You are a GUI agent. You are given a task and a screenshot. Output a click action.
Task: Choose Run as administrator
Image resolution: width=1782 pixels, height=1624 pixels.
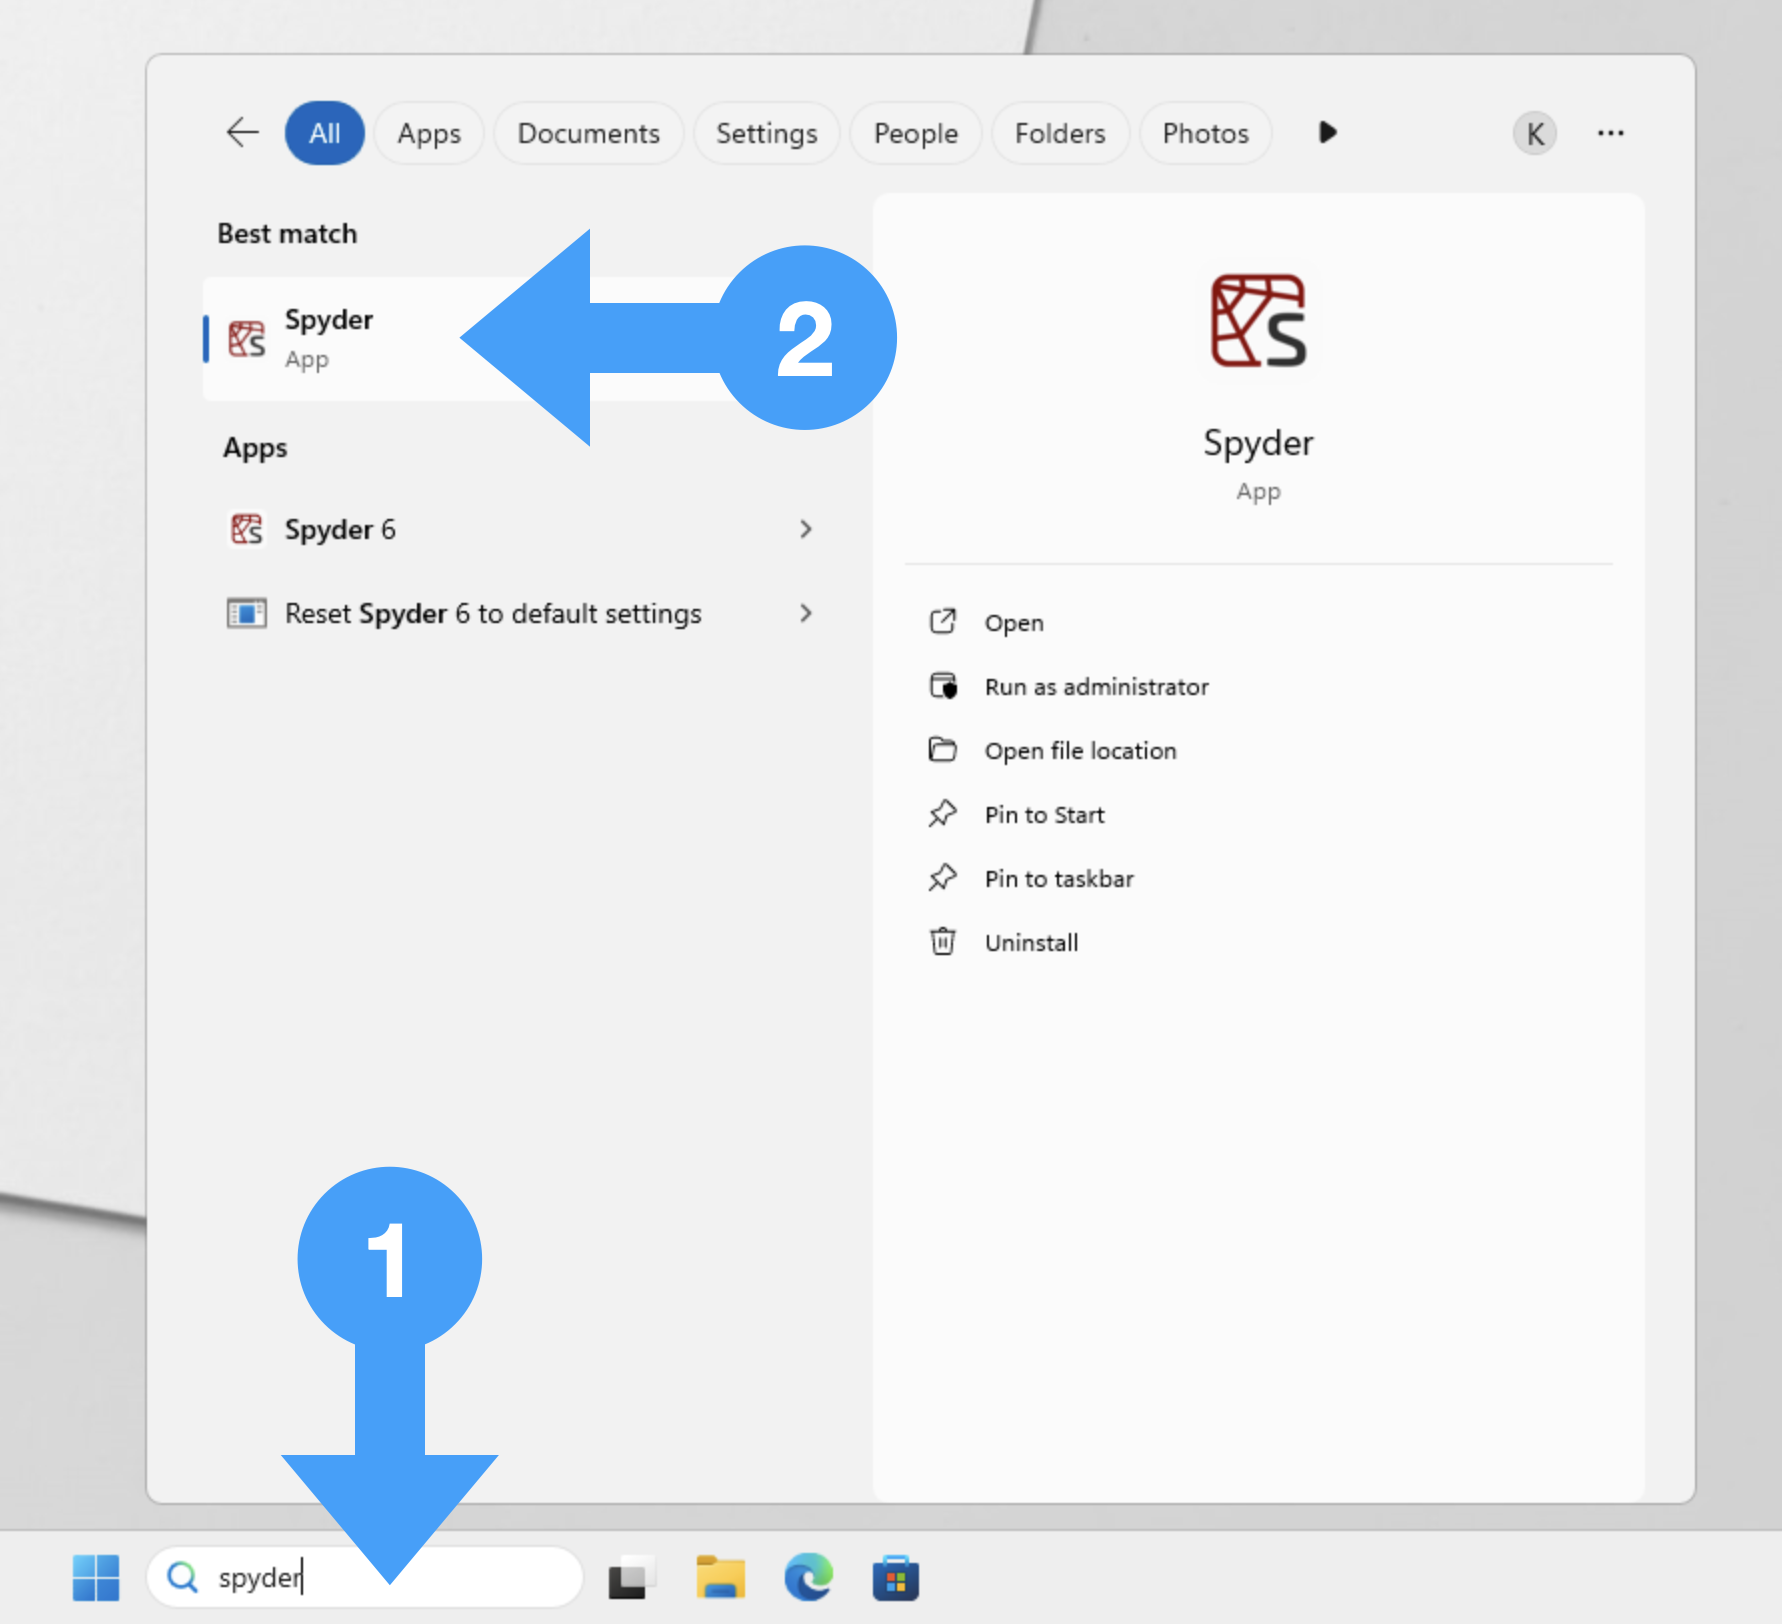tap(1096, 686)
